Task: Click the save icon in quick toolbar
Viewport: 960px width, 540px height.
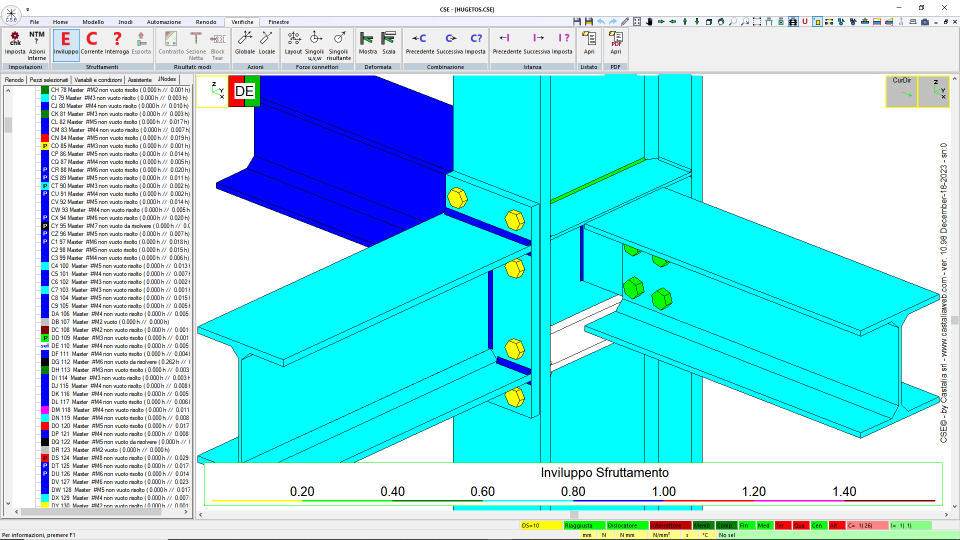Action: pyautogui.click(x=577, y=21)
